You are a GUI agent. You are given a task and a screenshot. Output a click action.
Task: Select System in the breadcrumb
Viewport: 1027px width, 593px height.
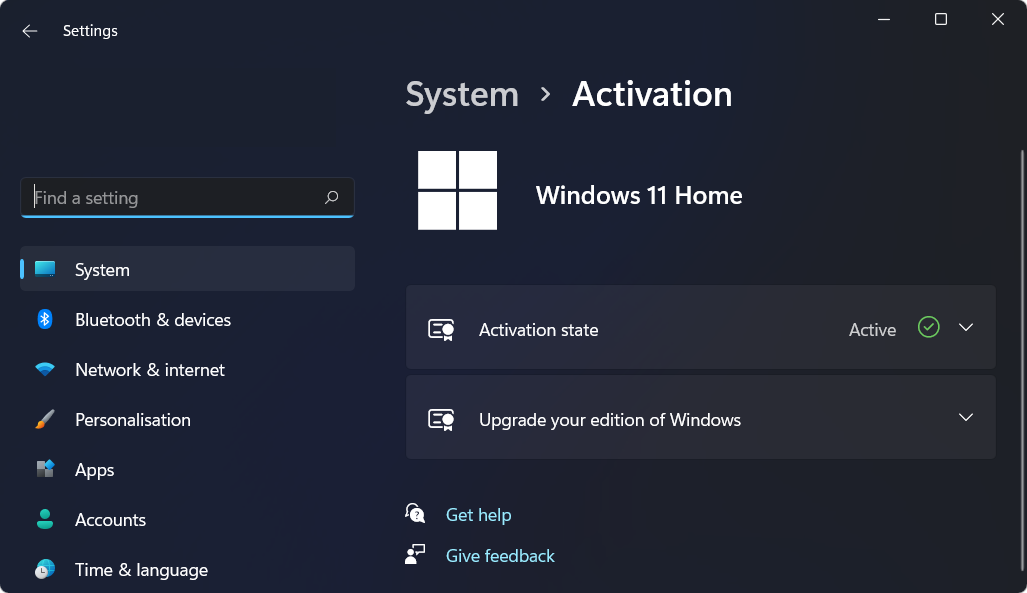click(x=461, y=94)
